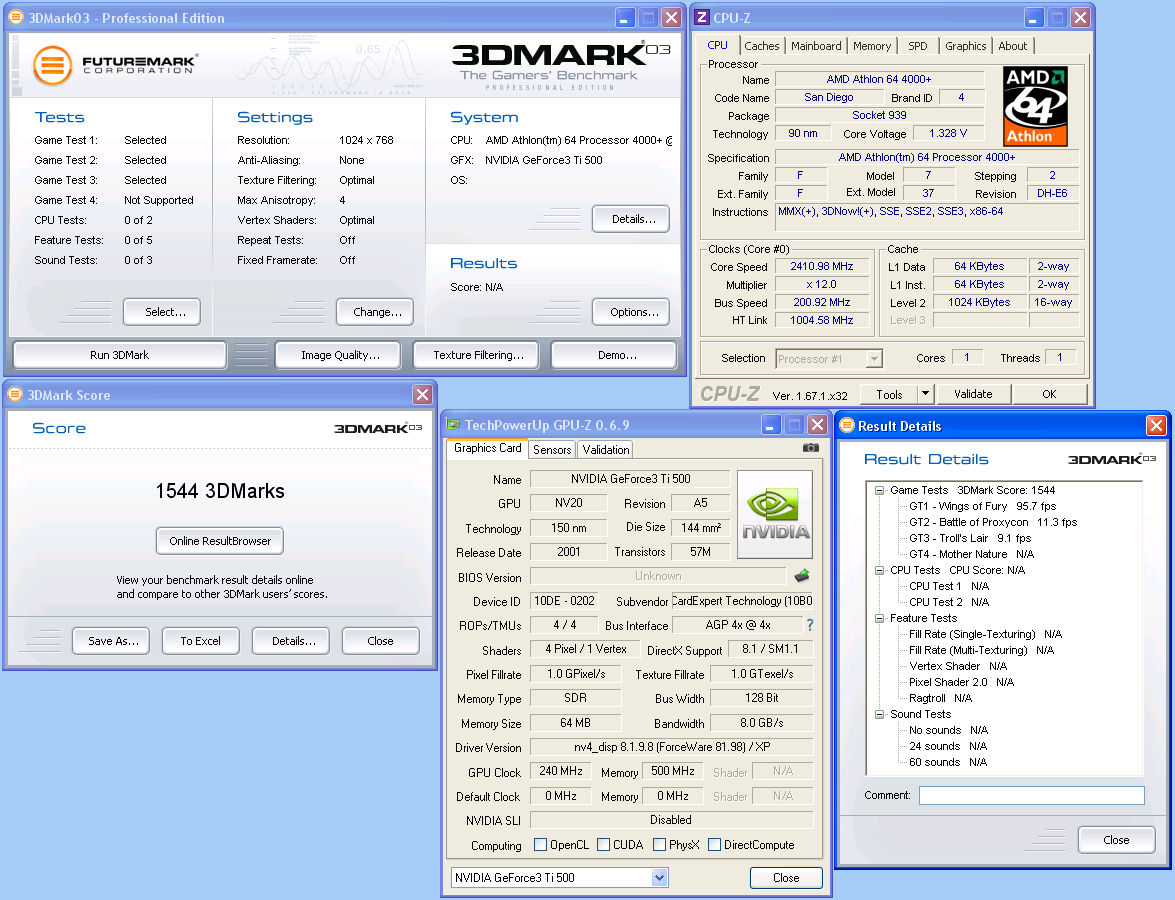
Task: Select the GT1 - Wings of Fury result row
Action: (x=982, y=507)
